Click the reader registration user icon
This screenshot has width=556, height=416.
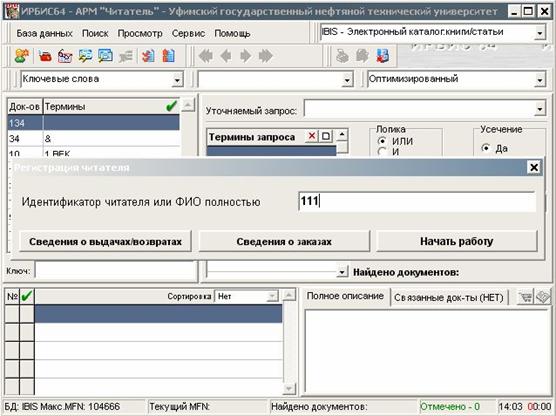pyautogui.click(x=22, y=56)
